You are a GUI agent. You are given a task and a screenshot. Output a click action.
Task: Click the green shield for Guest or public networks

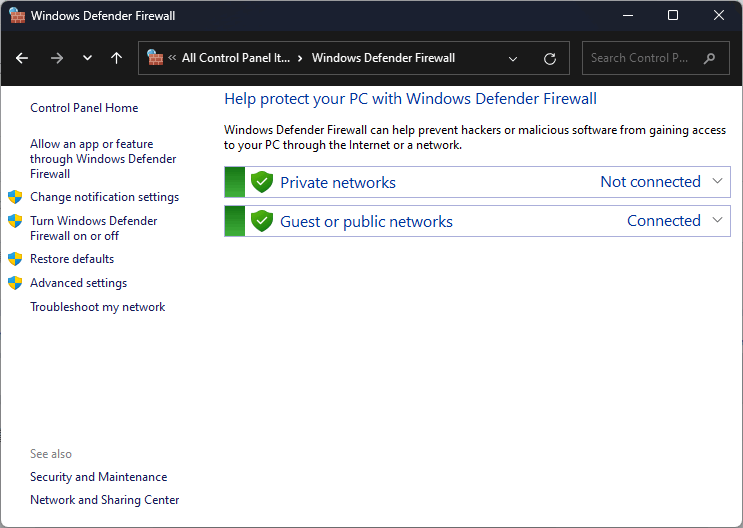pyautogui.click(x=262, y=221)
